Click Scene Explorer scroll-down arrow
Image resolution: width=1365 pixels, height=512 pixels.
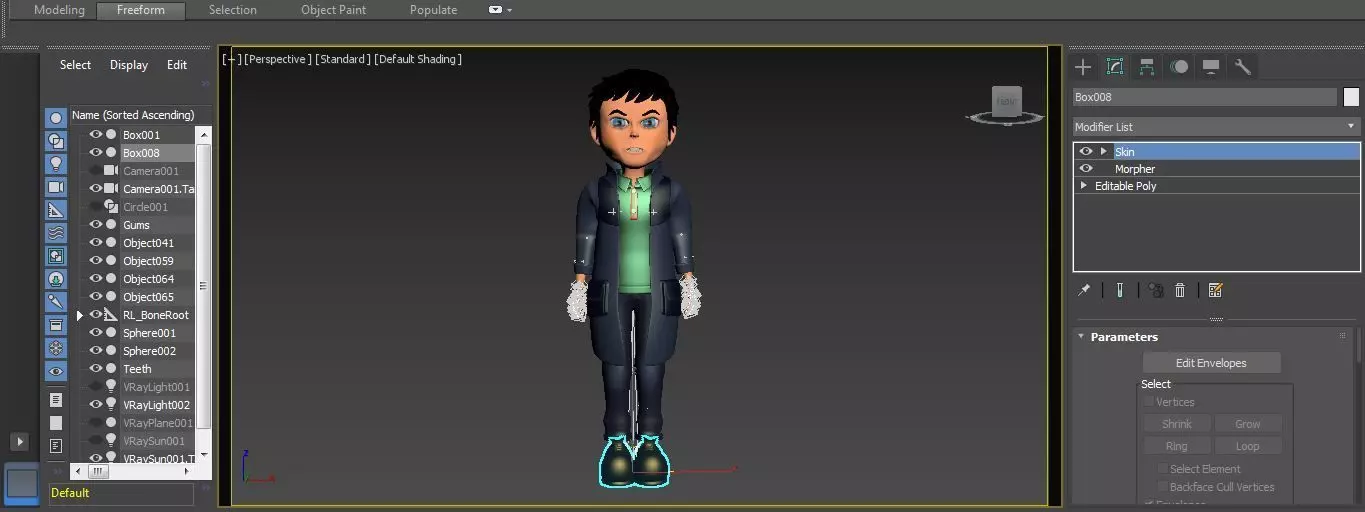coord(204,454)
